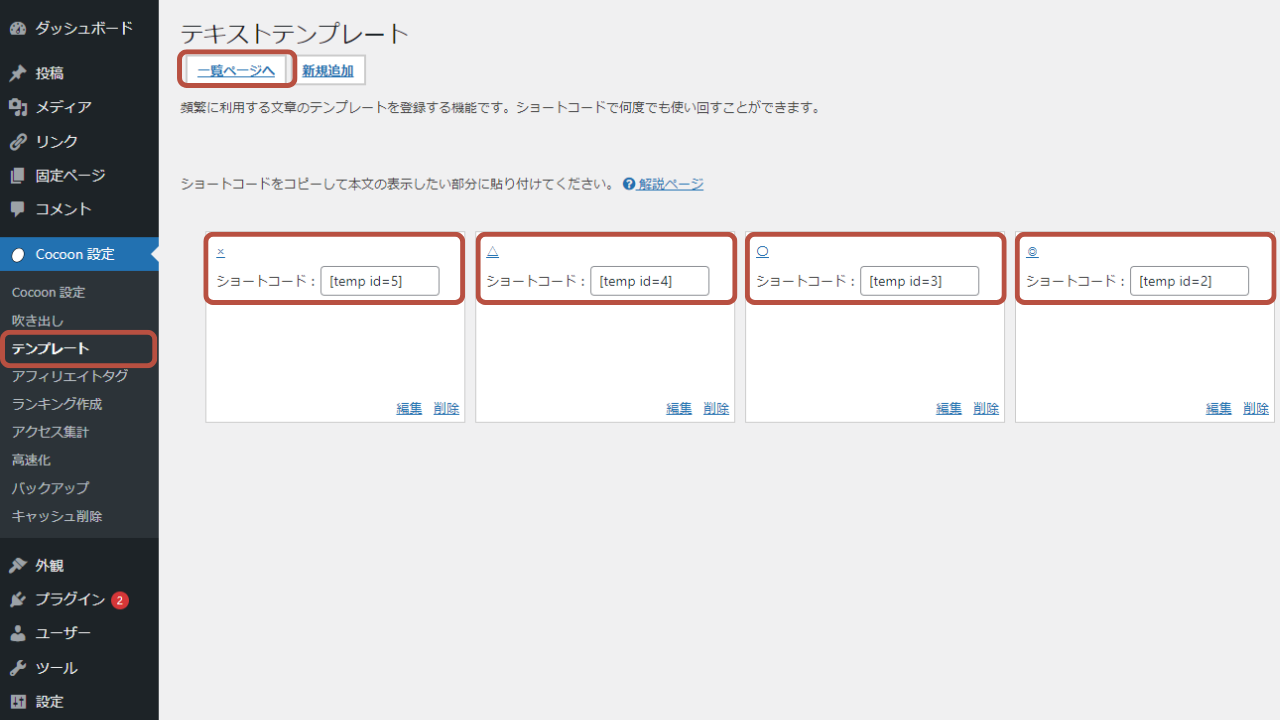Click the Tools wrench icon
Screen dimensions: 1280x720
click(18, 667)
